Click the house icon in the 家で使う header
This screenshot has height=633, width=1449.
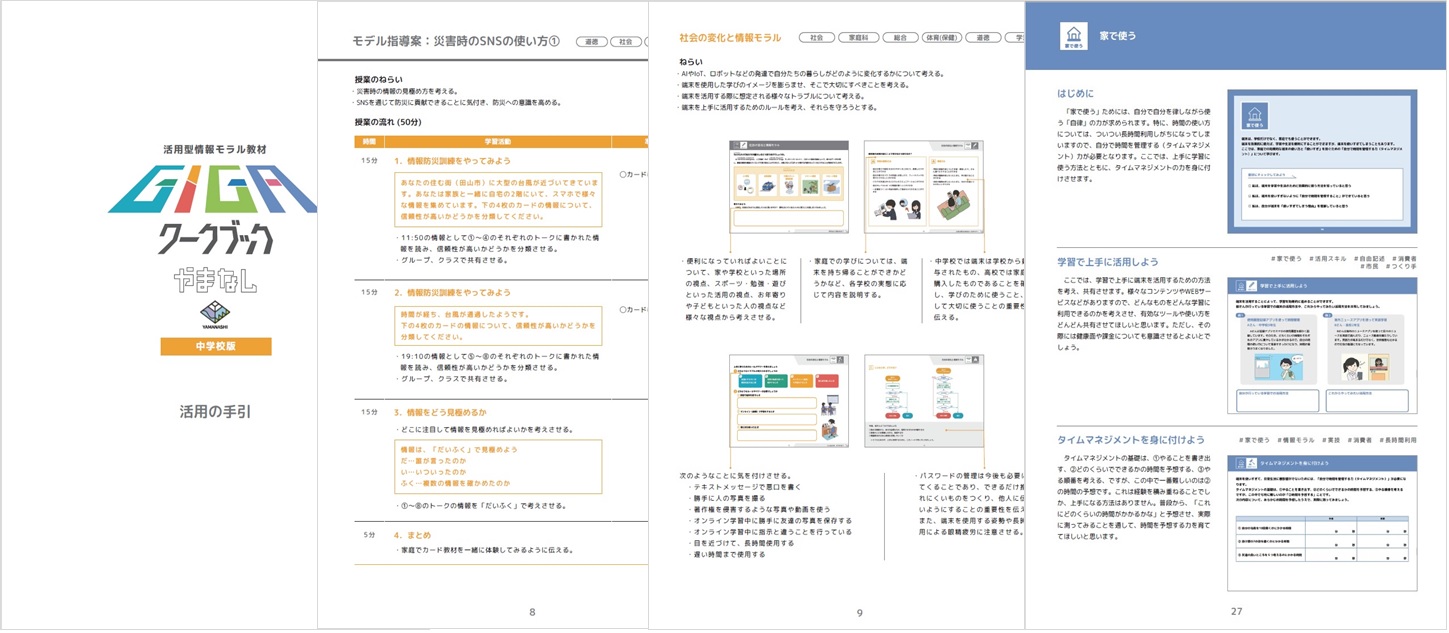click(1073, 35)
